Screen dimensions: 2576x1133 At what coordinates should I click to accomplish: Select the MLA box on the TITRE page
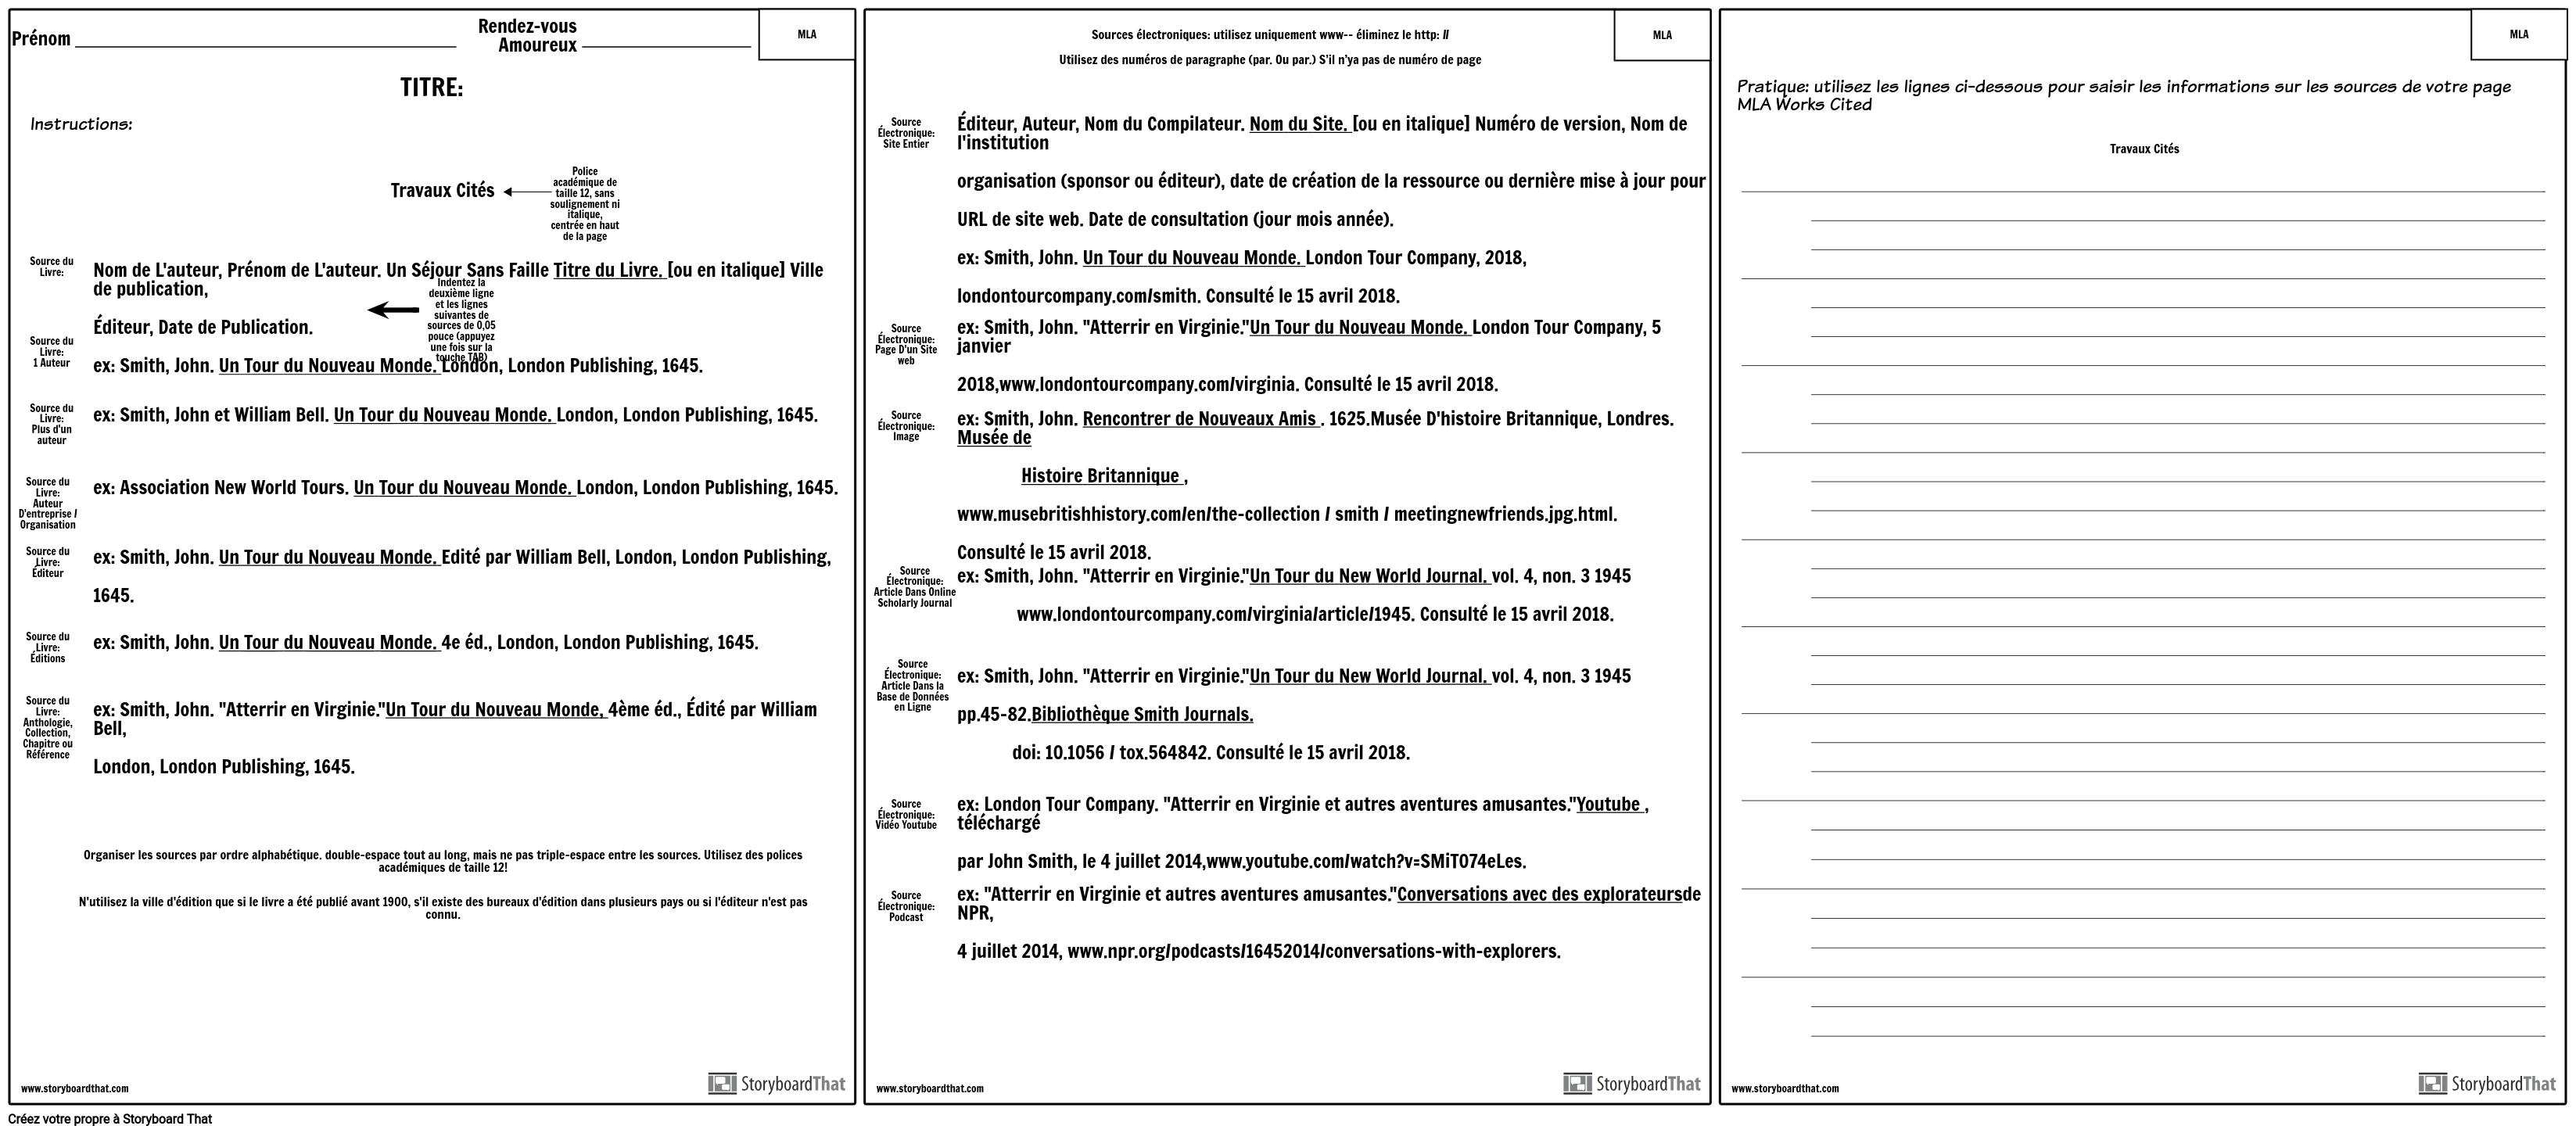tap(807, 35)
